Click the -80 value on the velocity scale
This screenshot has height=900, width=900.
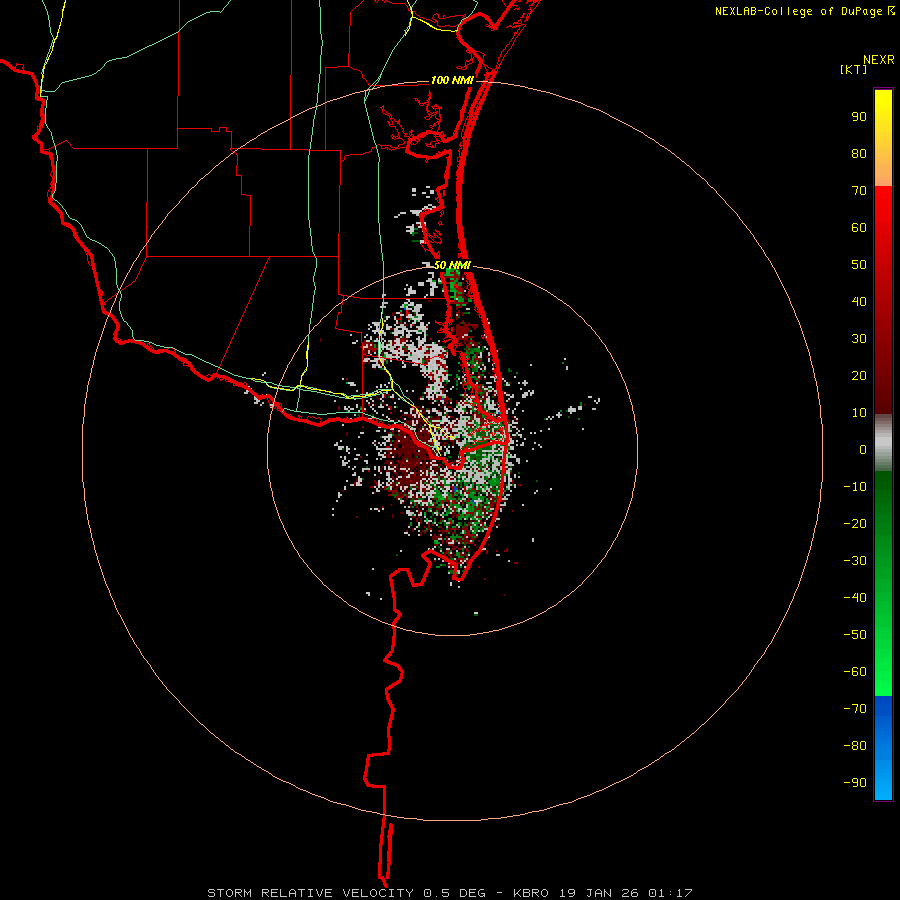[x=855, y=746]
